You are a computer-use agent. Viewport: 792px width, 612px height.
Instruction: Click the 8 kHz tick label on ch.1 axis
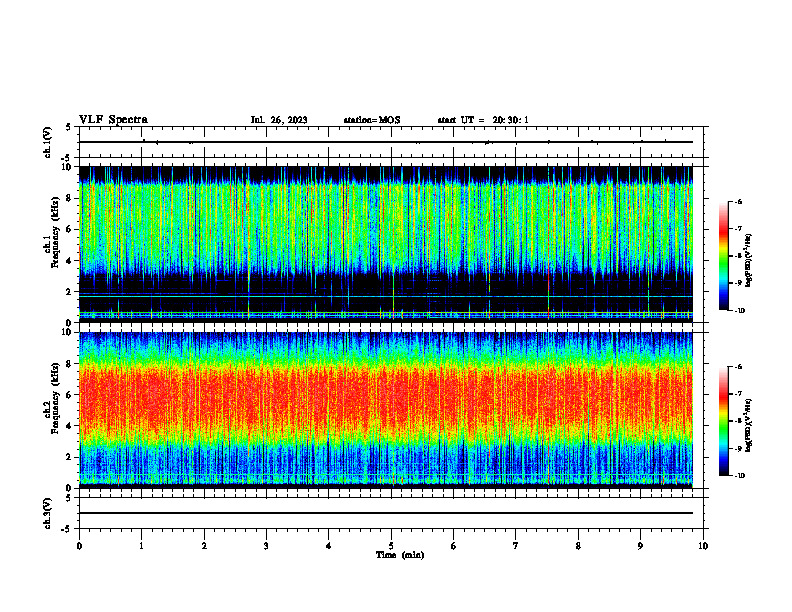pos(70,198)
